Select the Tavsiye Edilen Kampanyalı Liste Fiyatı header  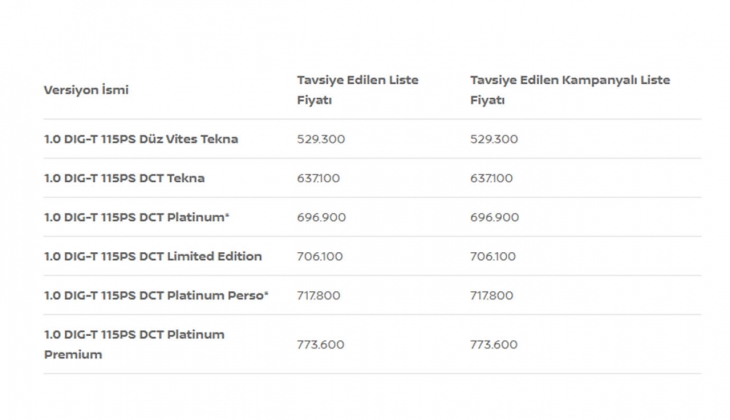coord(570,90)
